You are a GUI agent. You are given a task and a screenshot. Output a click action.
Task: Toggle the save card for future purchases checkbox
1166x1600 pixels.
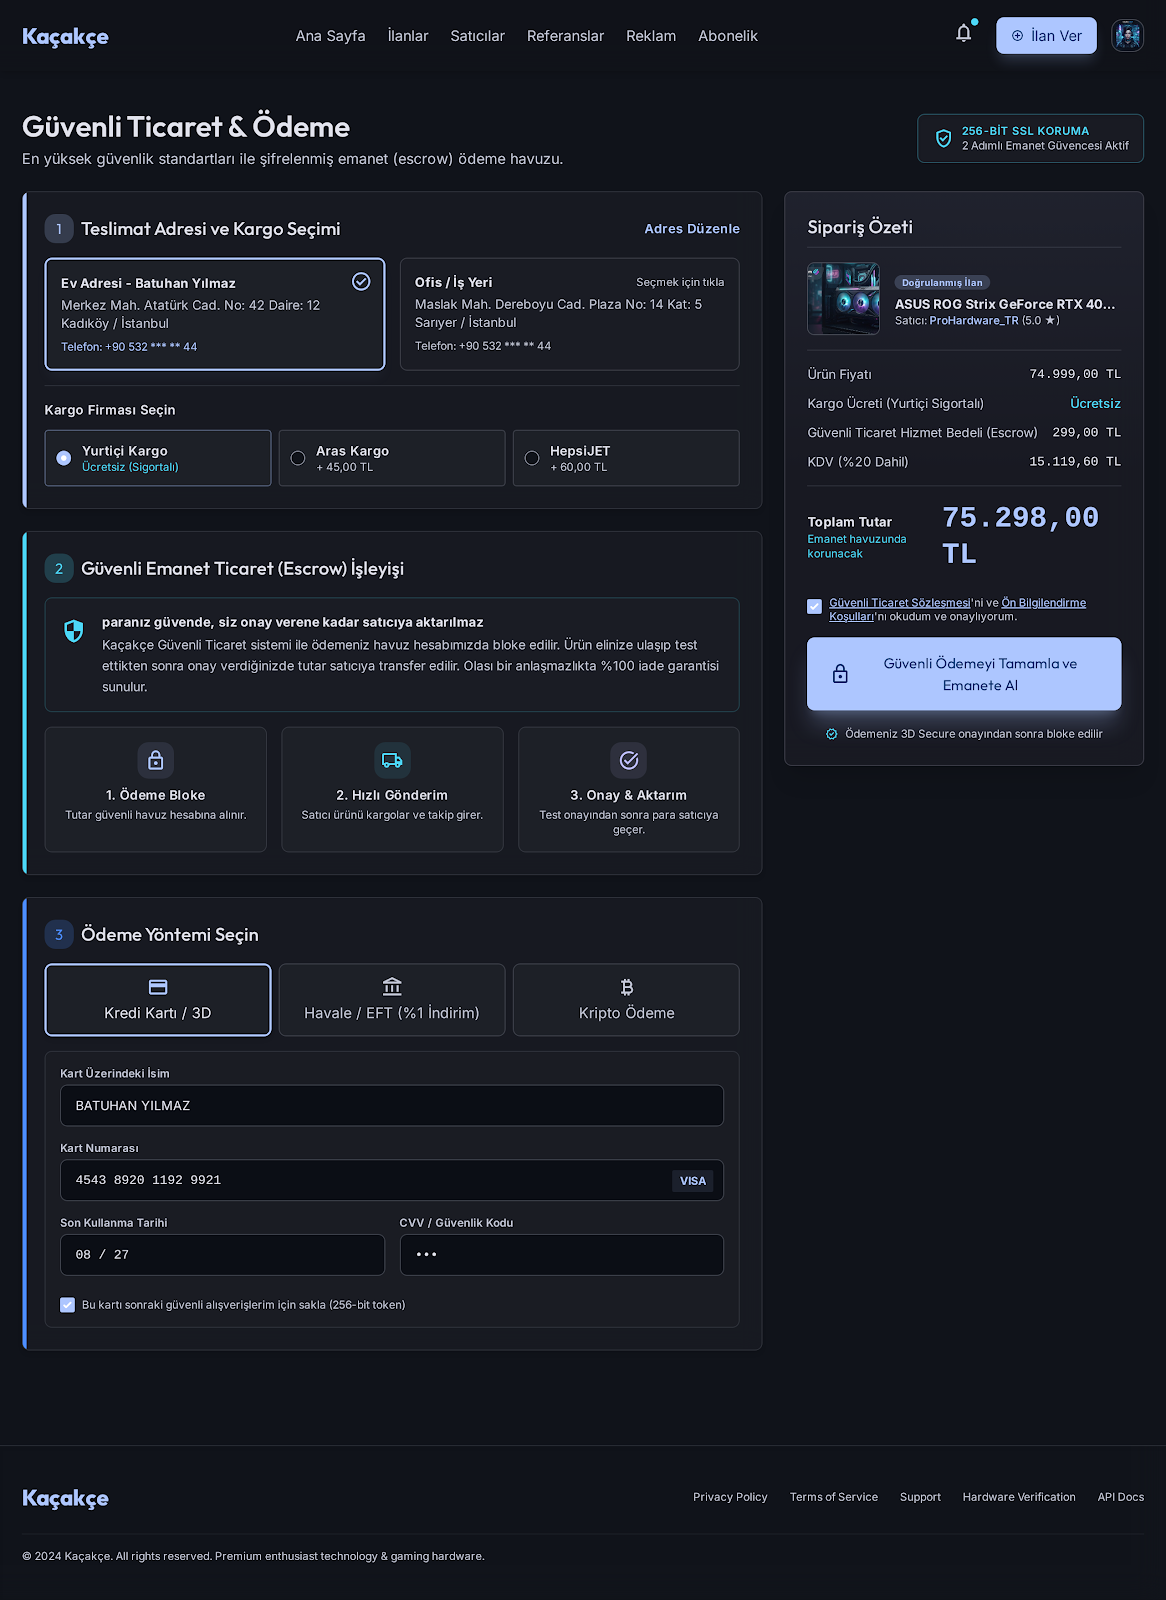click(68, 1305)
